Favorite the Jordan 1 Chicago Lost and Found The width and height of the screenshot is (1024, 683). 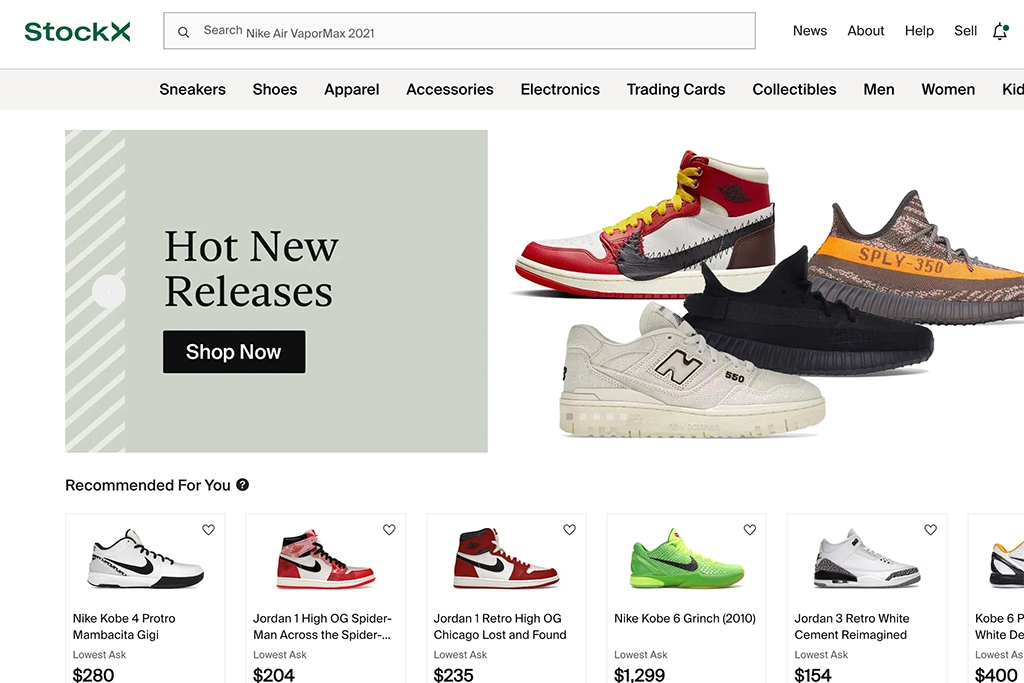coord(569,530)
